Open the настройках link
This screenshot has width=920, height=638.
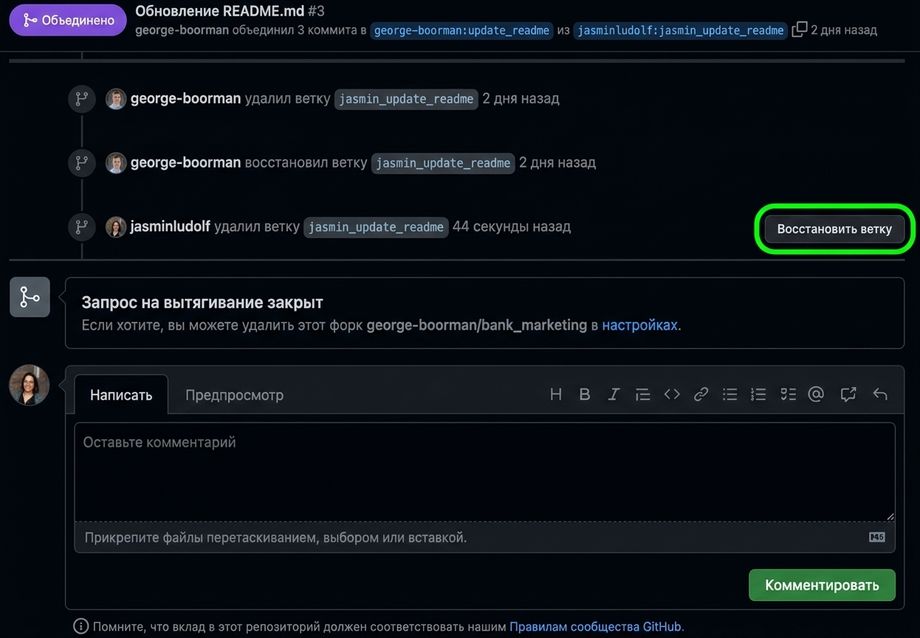(640, 325)
